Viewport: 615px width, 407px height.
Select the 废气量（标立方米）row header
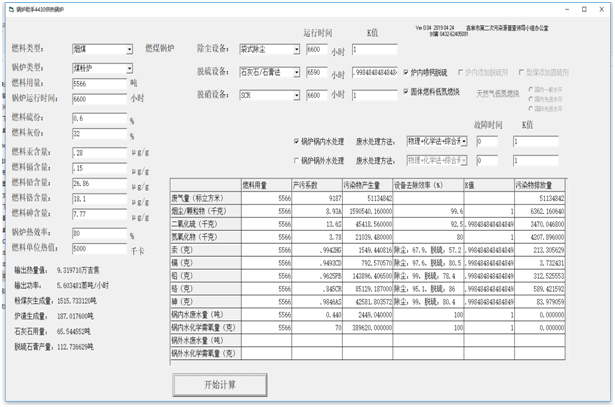(206, 198)
